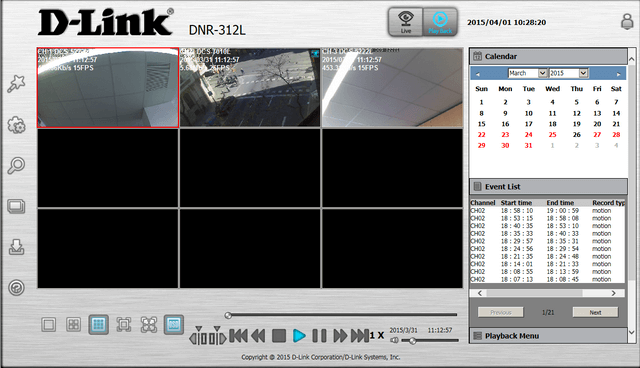This screenshot has width=640, height=368.
Task: Open the help icon in left sidebar
Action: point(16,288)
